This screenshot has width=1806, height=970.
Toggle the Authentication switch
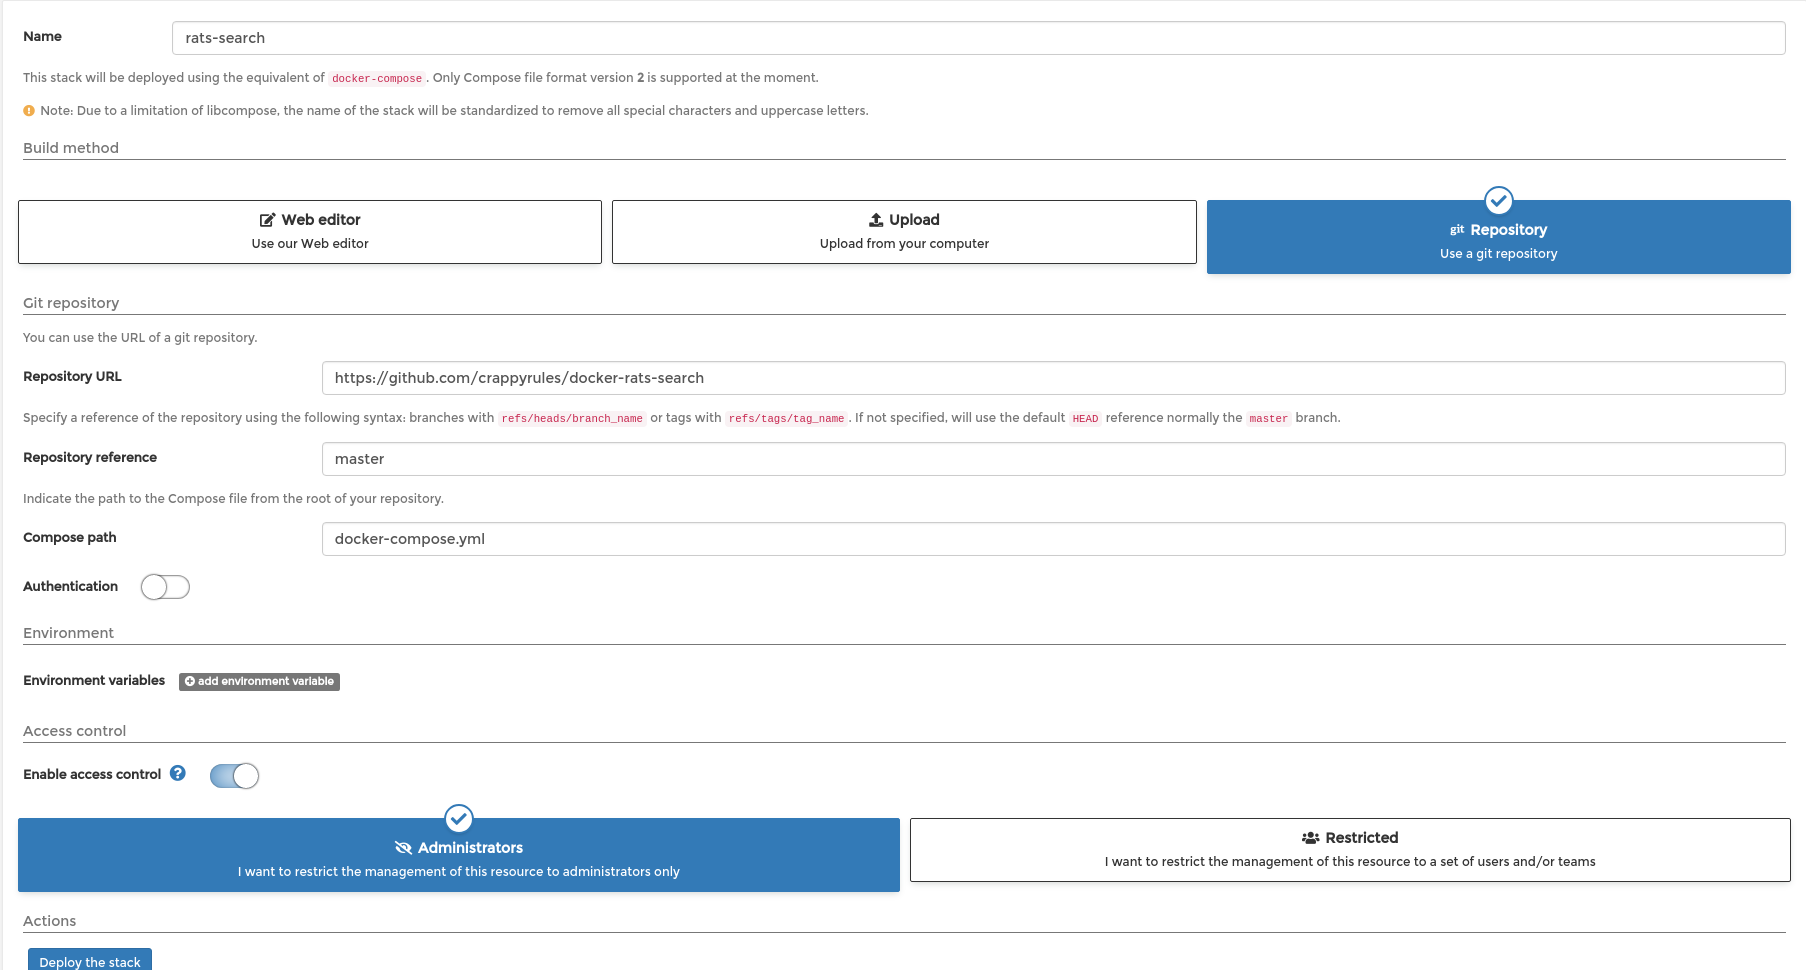[165, 587]
